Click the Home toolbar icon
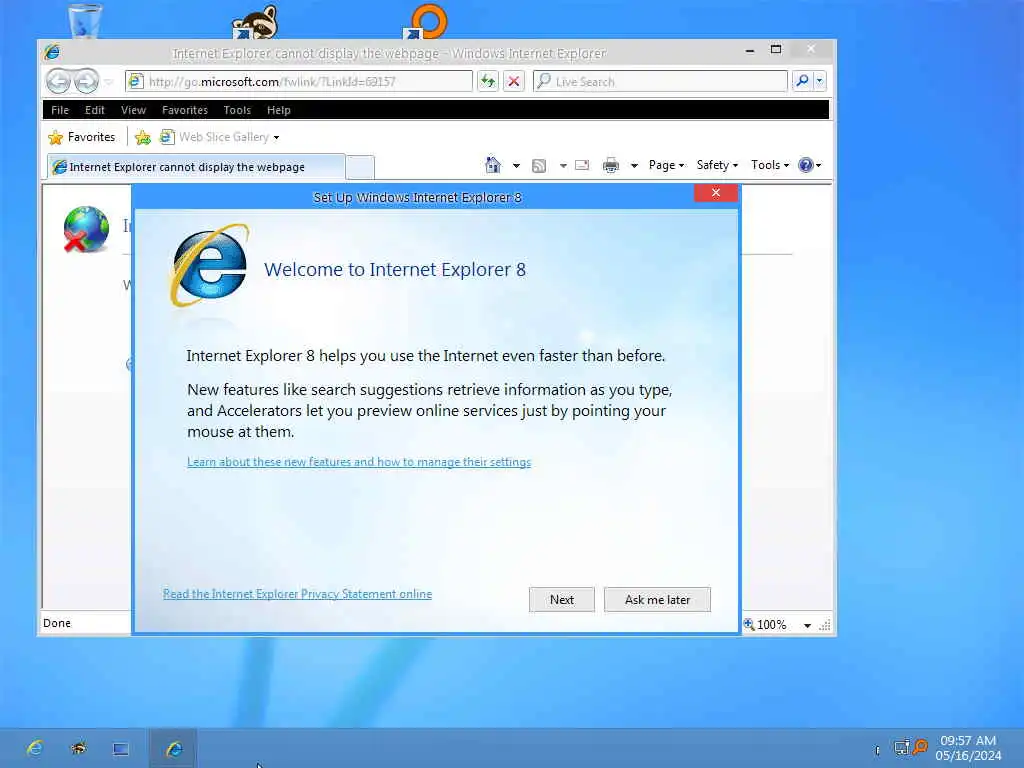 tap(493, 165)
